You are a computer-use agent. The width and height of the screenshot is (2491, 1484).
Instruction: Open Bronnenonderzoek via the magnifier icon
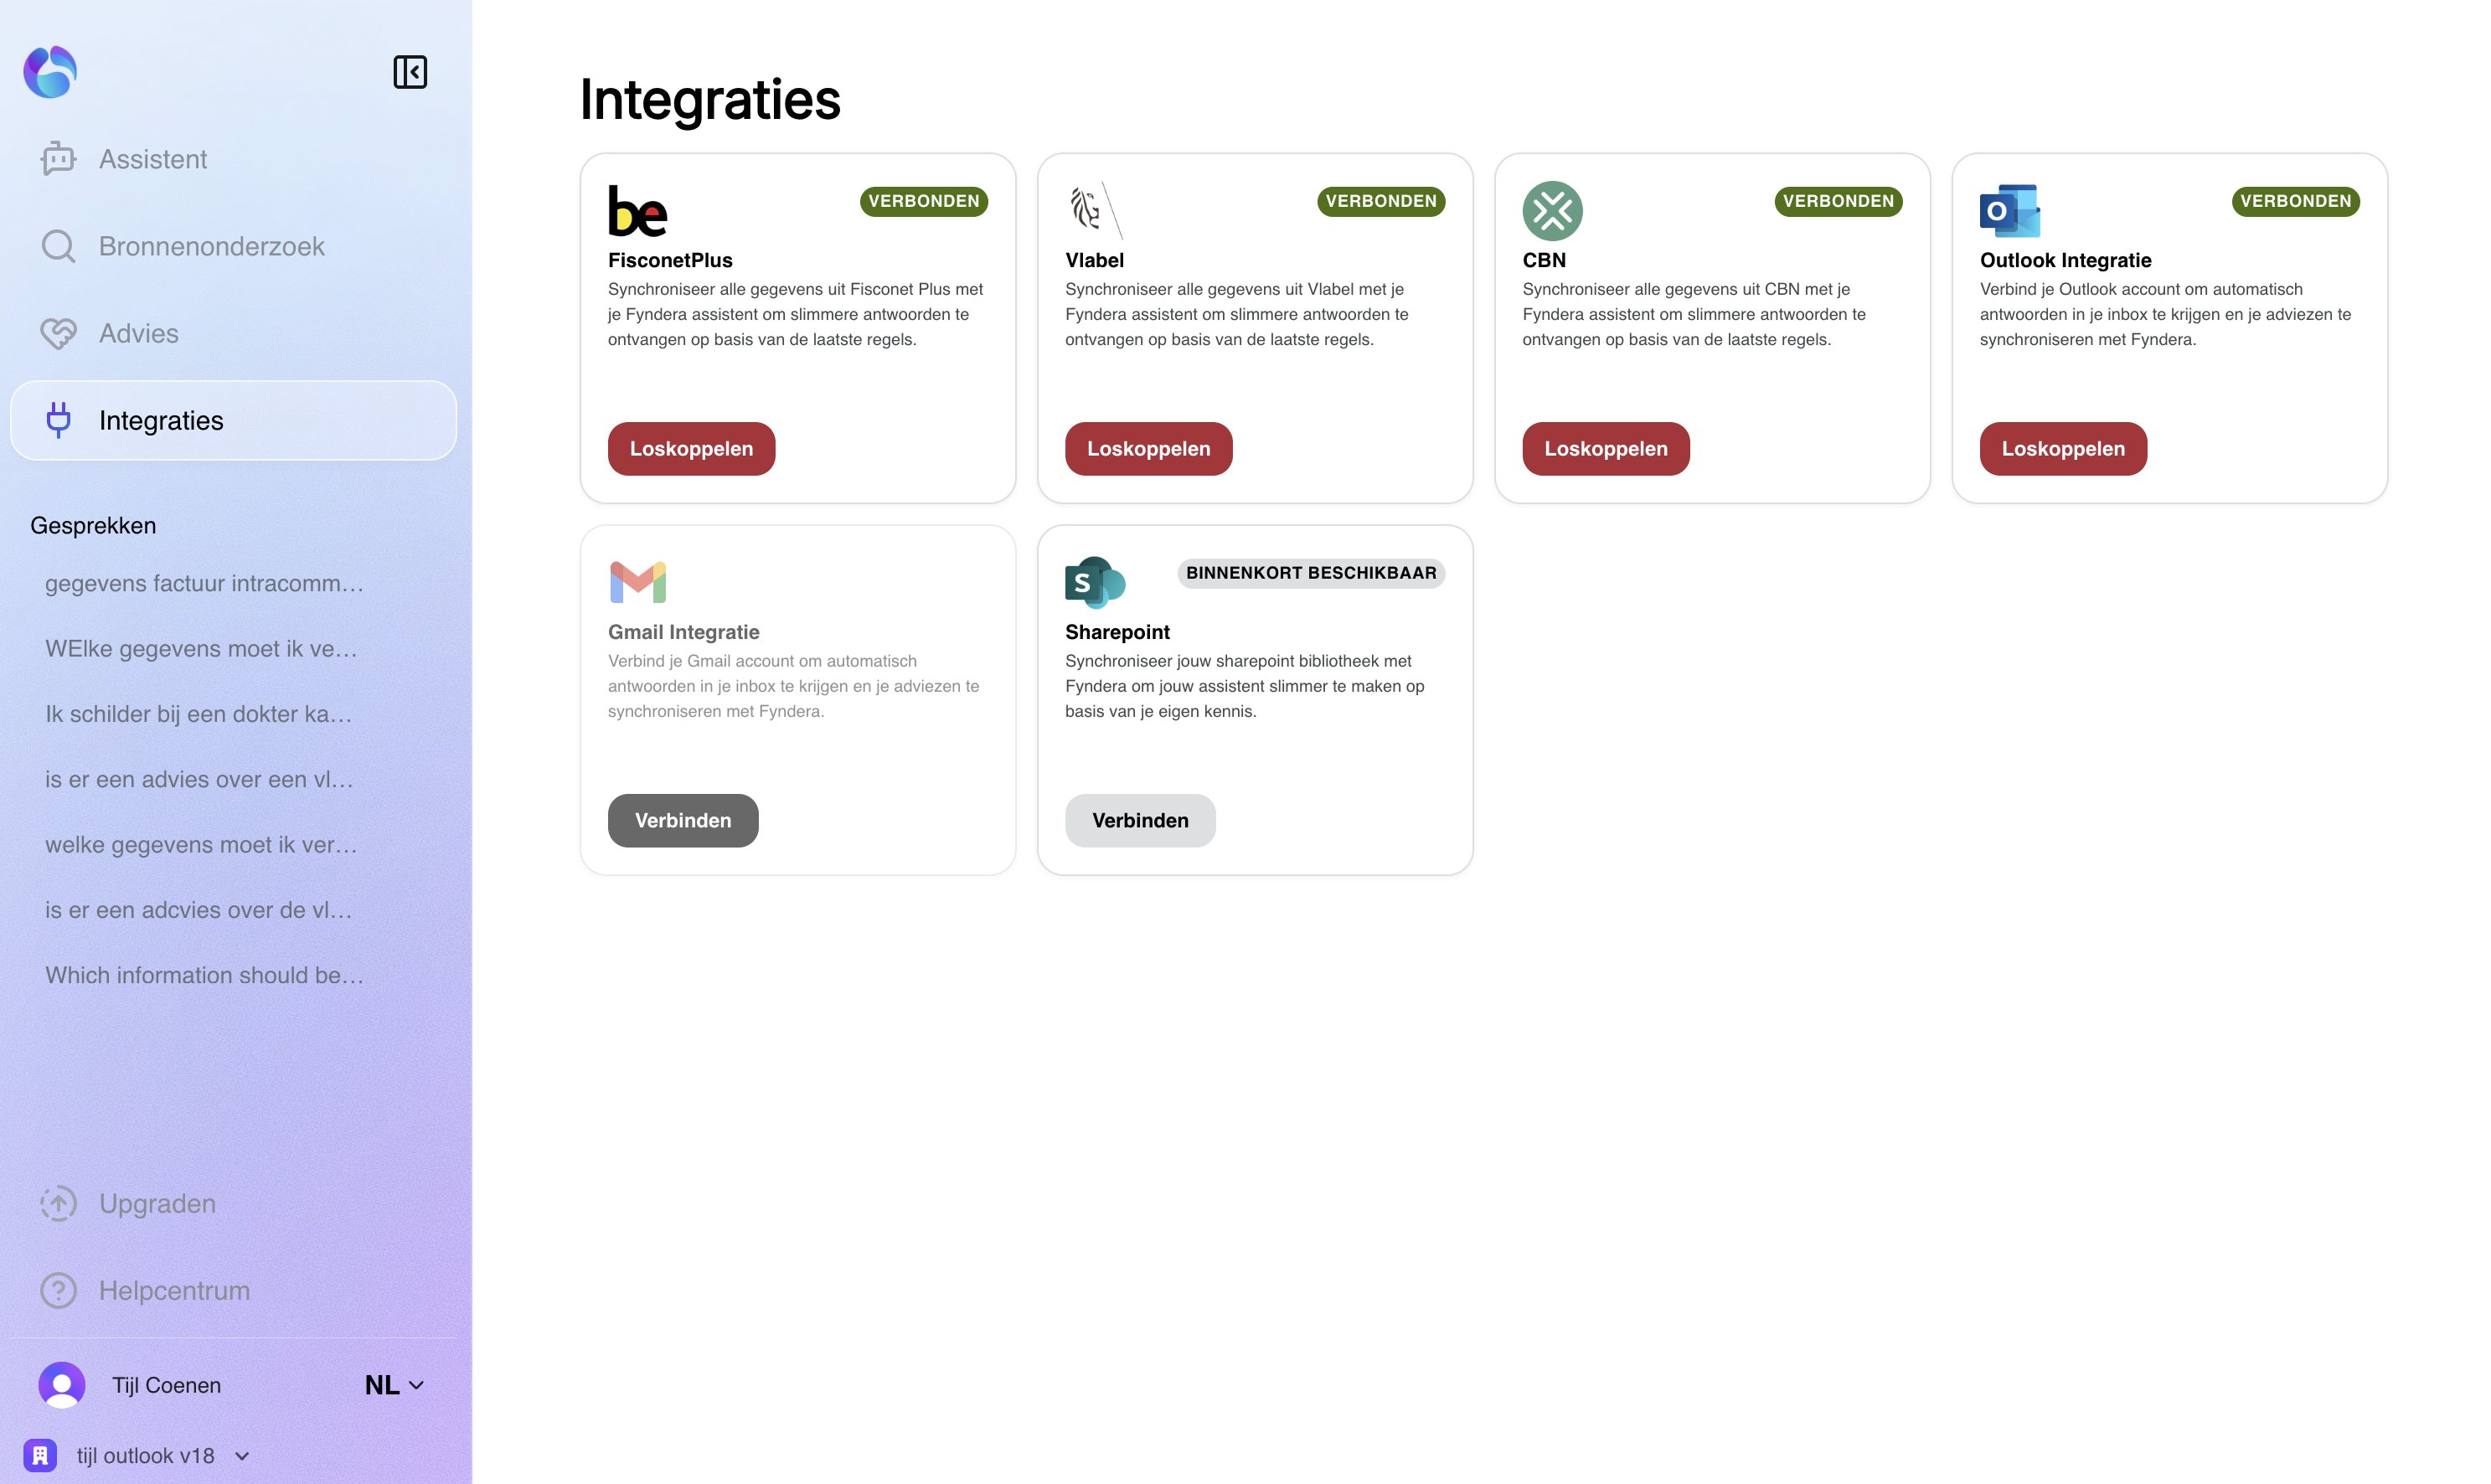pyautogui.click(x=58, y=245)
